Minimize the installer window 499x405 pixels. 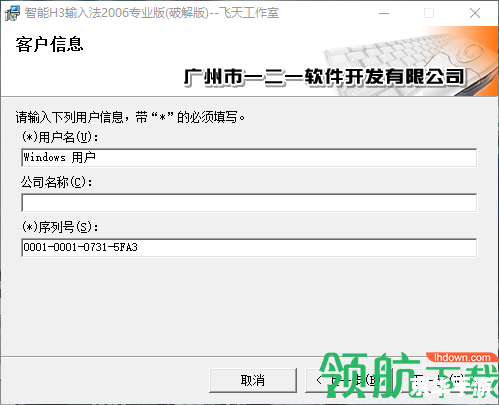(x=384, y=13)
